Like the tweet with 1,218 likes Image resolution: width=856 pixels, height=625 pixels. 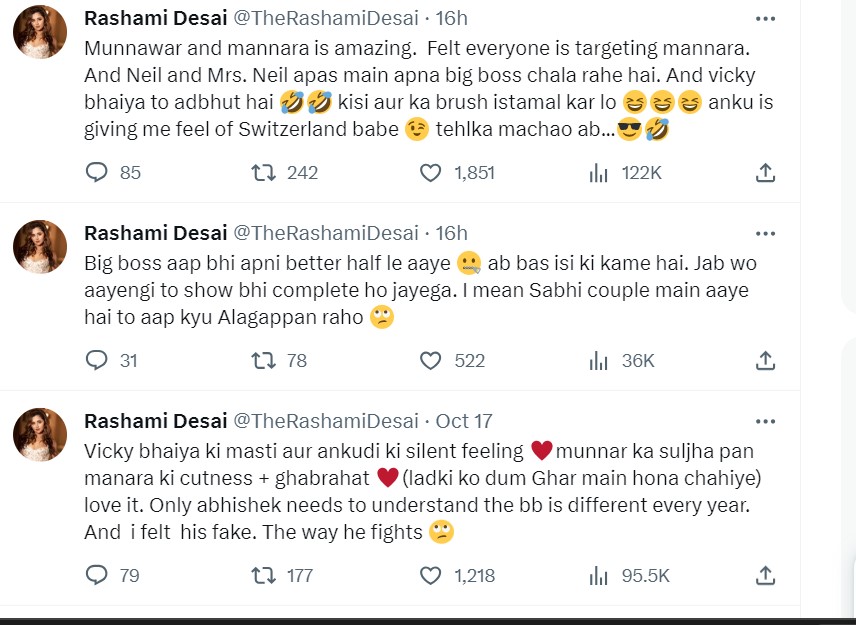pyautogui.click(x=430, y=575)
